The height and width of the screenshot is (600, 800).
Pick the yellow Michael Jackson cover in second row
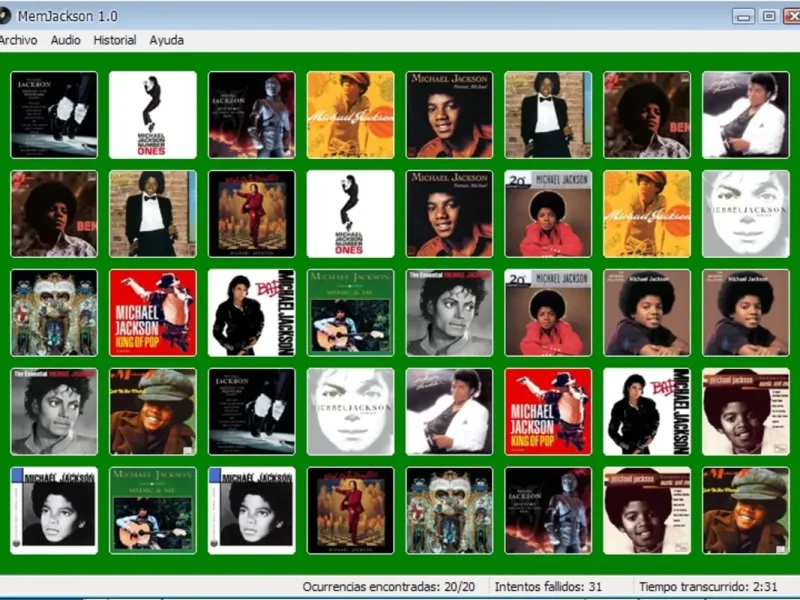[x=647, y=214]
